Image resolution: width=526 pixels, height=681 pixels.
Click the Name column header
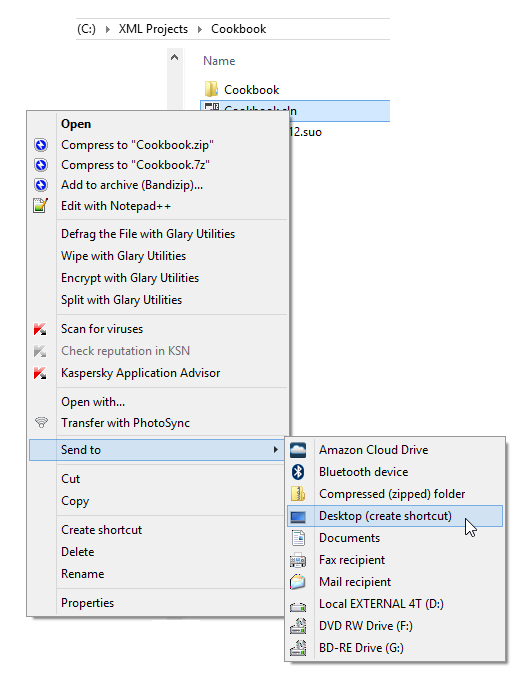pos(219,61)
